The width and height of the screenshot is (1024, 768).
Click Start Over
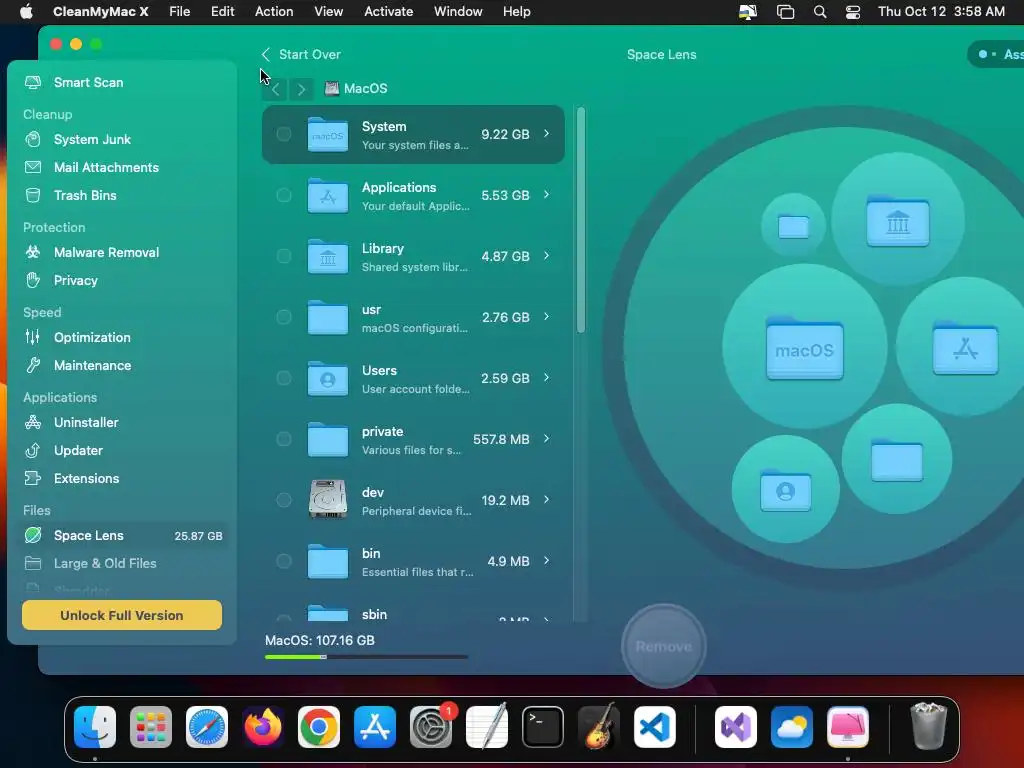pos(301,54)
